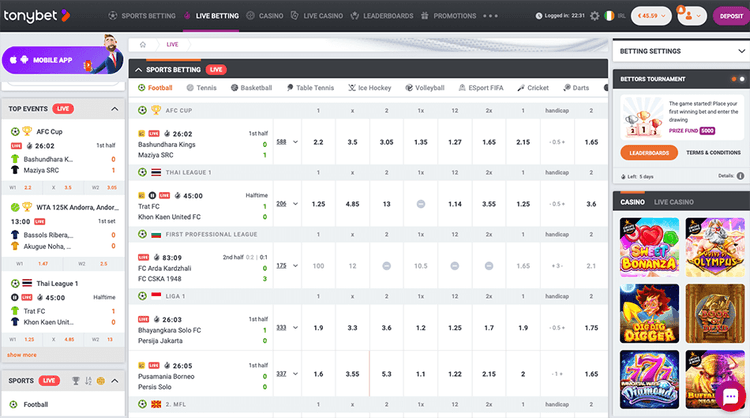Open the 777 Diamonds game thumbnail
750x418 pixels.
tap(649, 379)
